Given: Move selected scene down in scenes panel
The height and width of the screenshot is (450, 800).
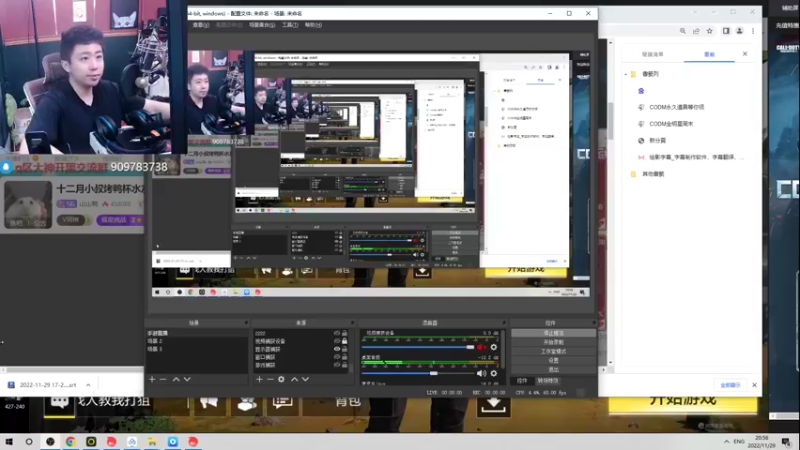Looking at the screenshot, I should [187, 379].
